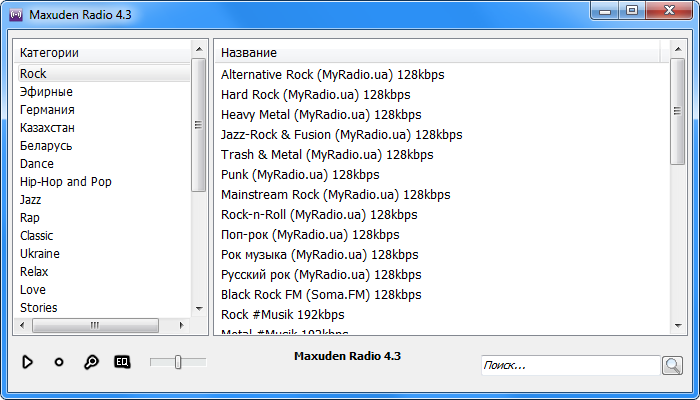
Task: Click categories list scroll up arrow
Action: pos(199,49)
